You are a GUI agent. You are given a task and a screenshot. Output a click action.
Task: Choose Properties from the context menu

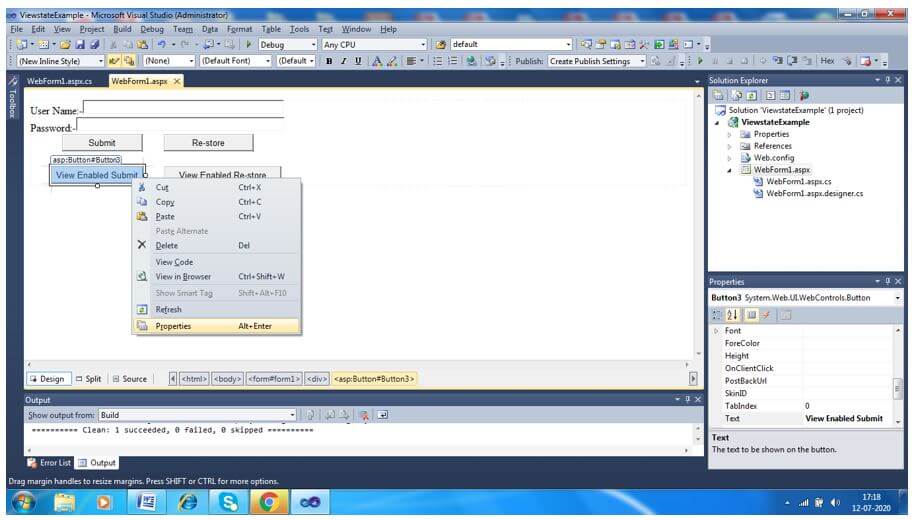(216, 326)
